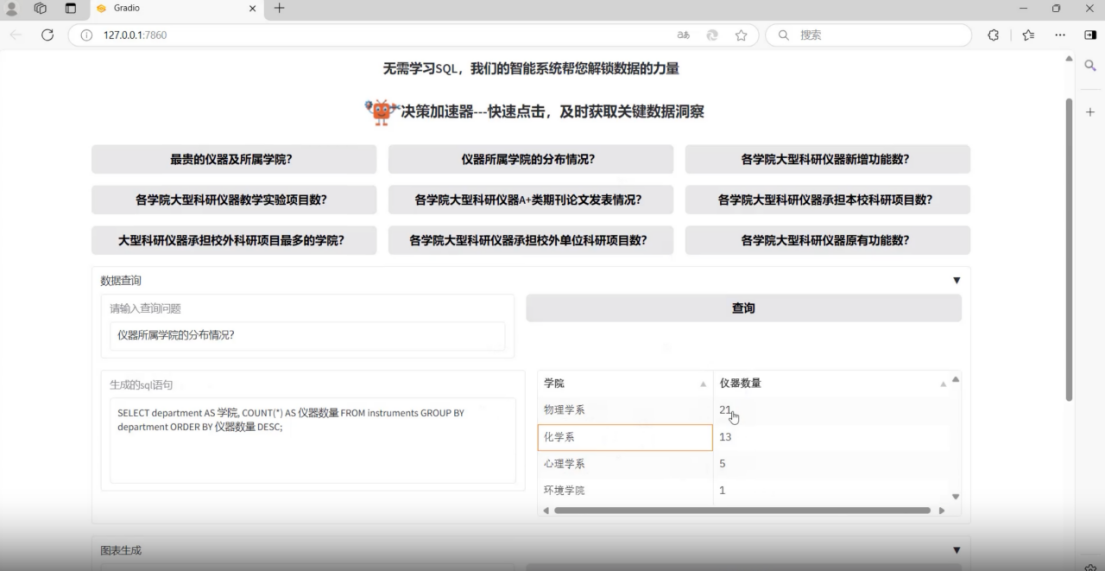
Task: Sort table by 学院 column arrow
Action: 703,384
